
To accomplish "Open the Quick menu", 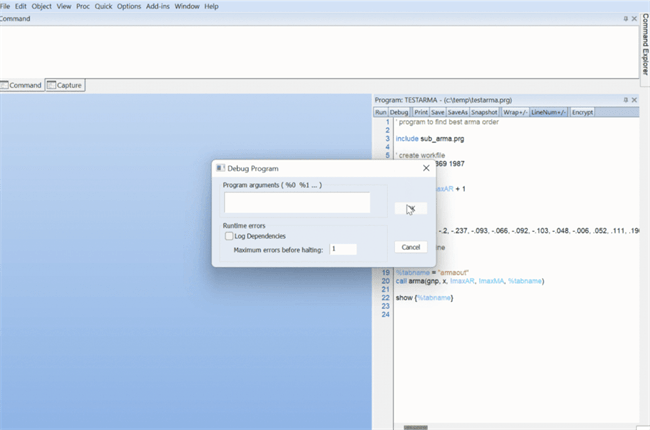I will [x=103, y=6].
